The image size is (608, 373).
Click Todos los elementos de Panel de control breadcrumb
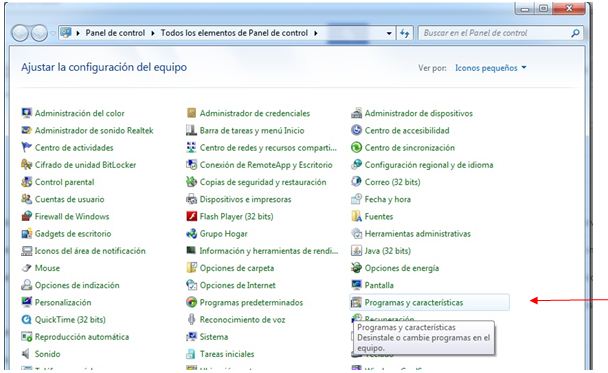(x=234, y=33)
